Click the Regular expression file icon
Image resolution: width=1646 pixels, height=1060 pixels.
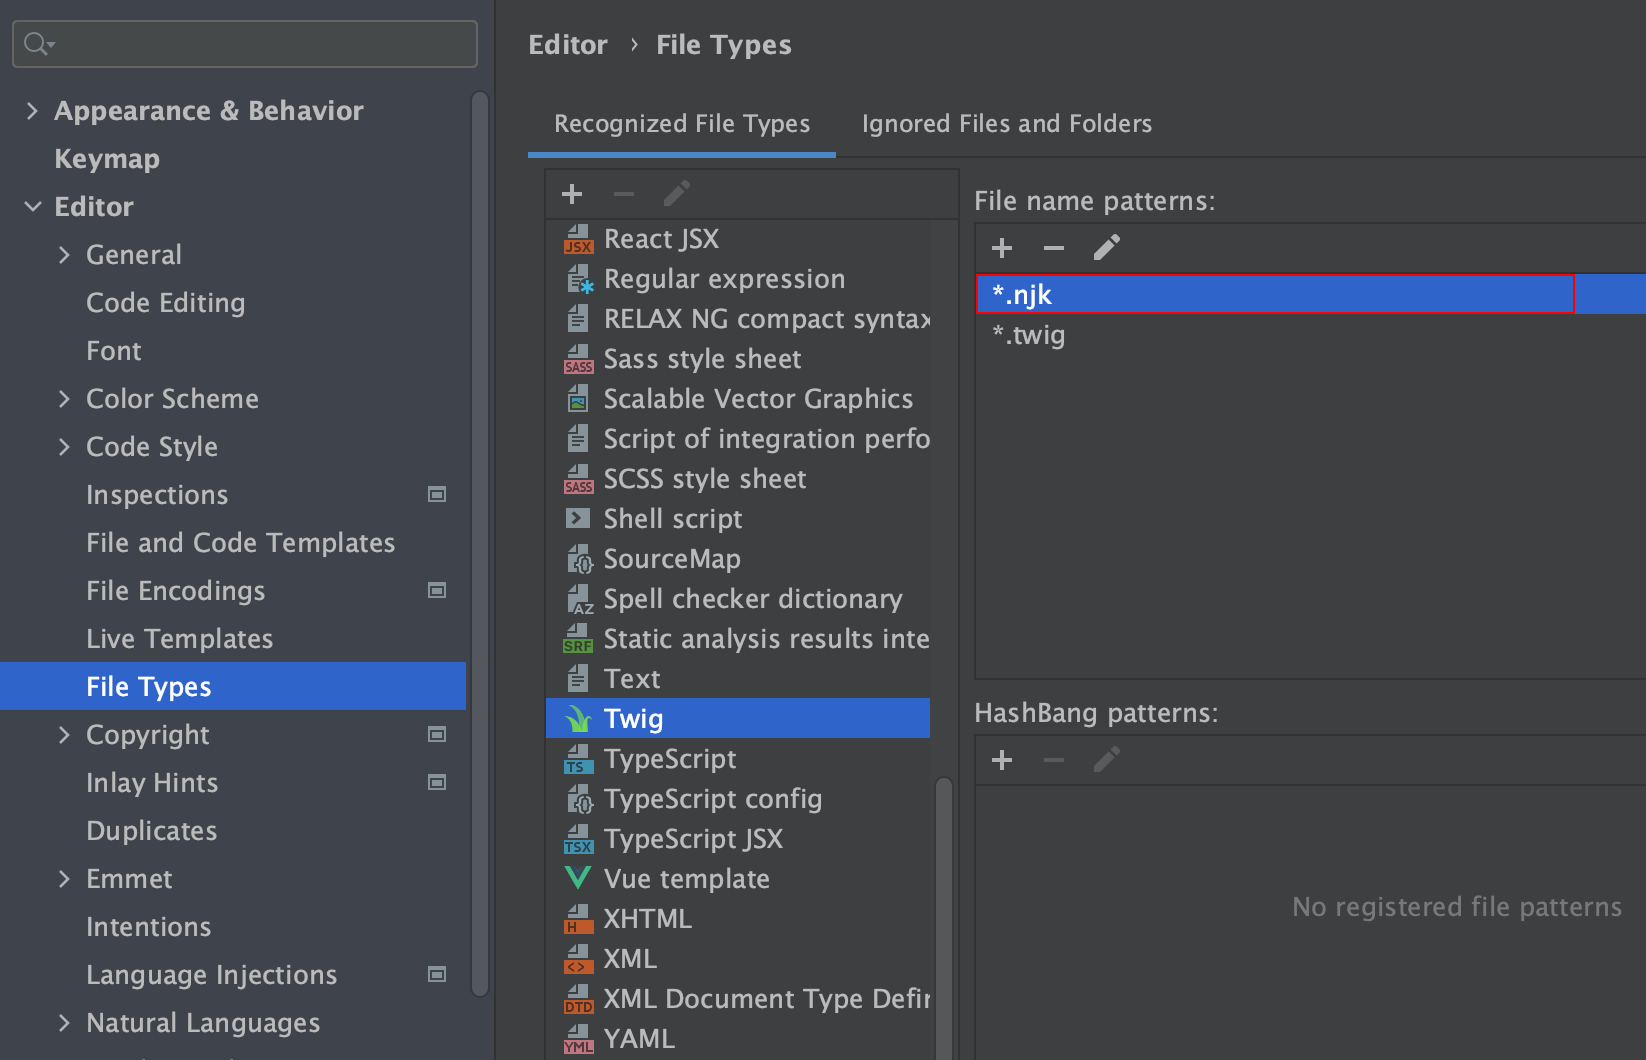pyautogui.click(x=579, y=279)
